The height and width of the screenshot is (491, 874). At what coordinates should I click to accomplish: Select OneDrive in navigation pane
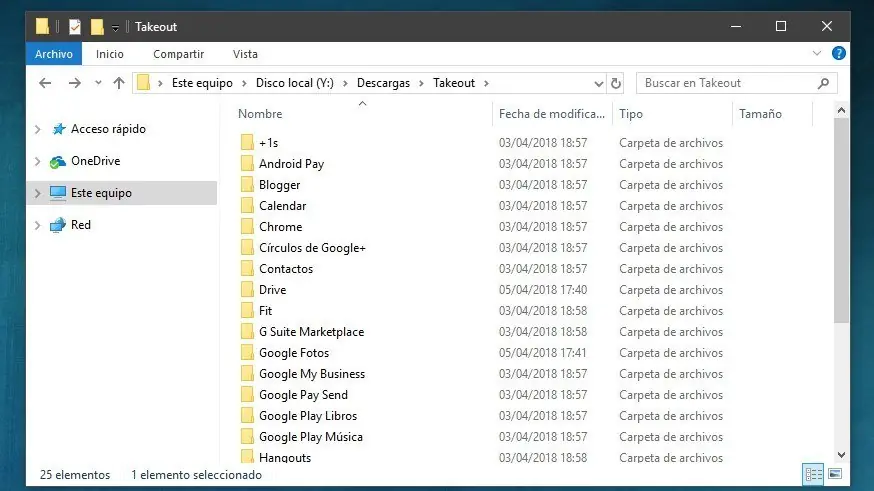pyautogui.click(x=95, y=161)
